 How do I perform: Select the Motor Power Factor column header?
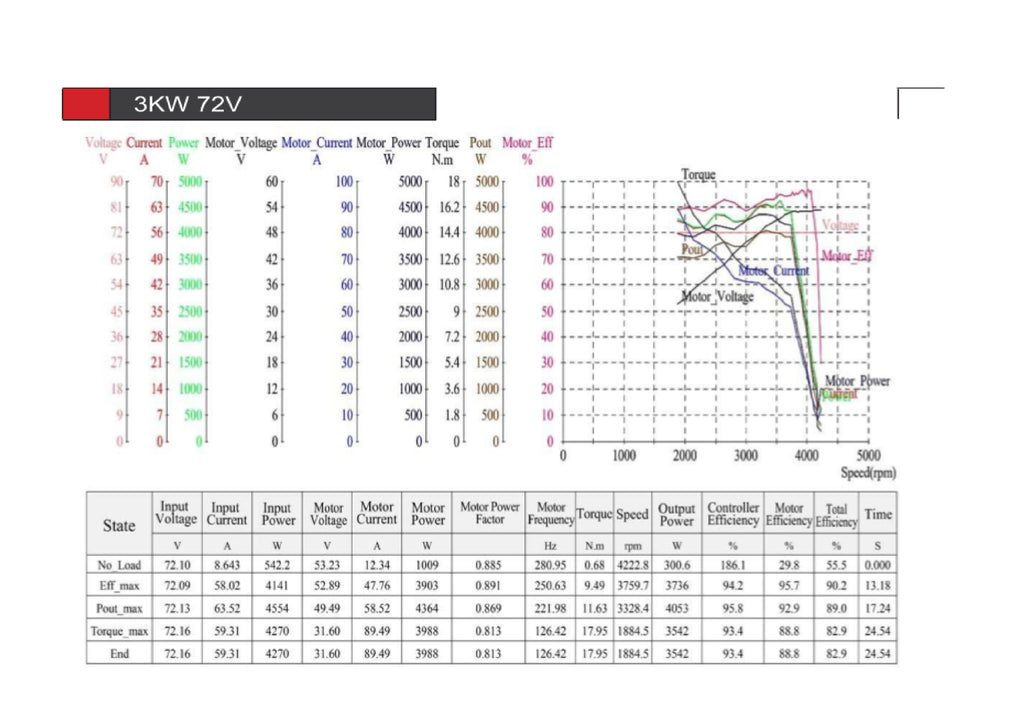[490, 513]
